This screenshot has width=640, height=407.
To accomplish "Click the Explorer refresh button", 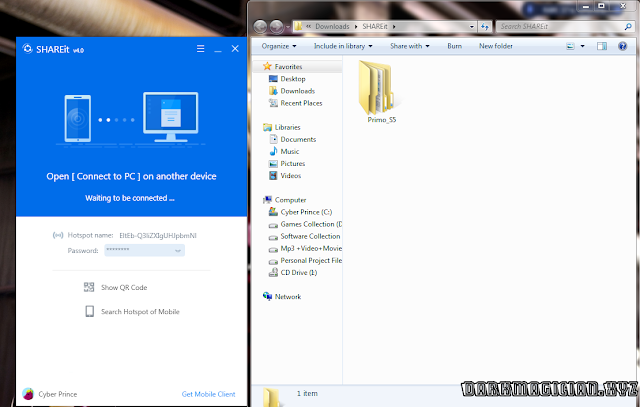I will click(484, 27).
